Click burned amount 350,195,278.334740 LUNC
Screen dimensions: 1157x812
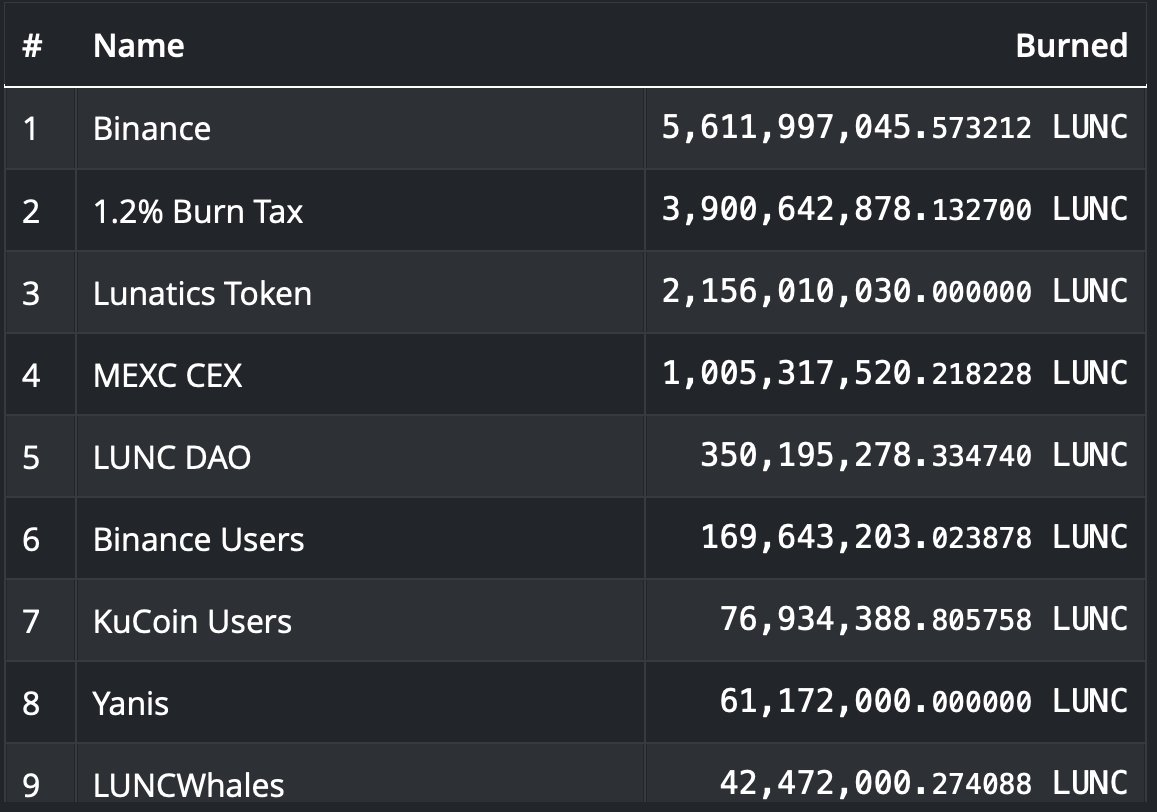913,455
